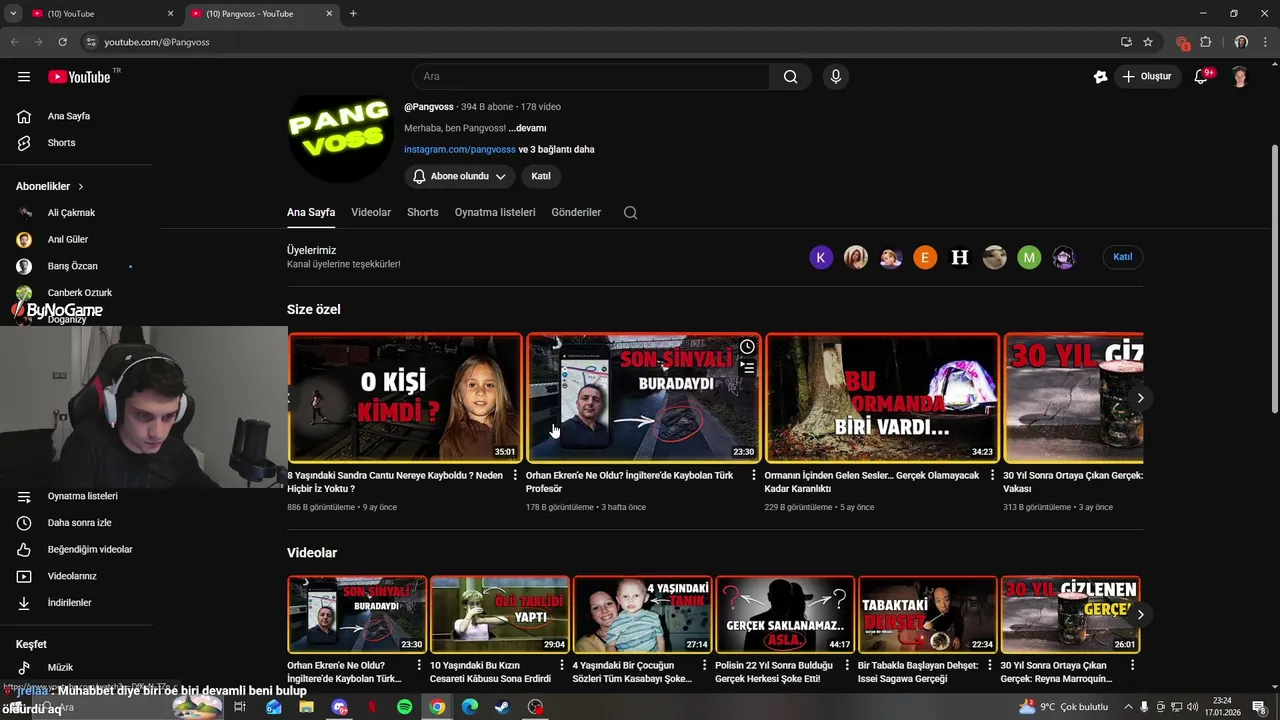Viewport: 1280px width, 720px height.
Task: Open Chrome three-dot menu
Action: tap(1265, 42)
